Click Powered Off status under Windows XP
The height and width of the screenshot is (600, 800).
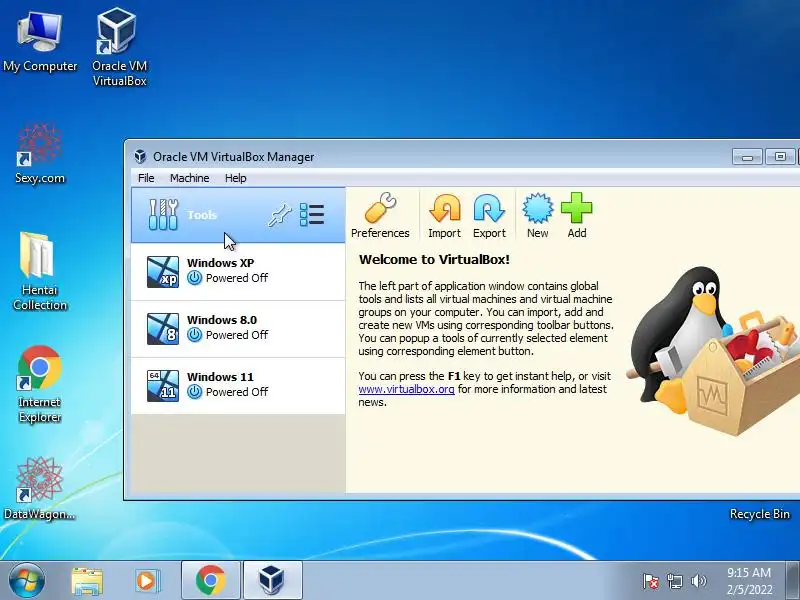pyautogui.click(x=237, y=278)
